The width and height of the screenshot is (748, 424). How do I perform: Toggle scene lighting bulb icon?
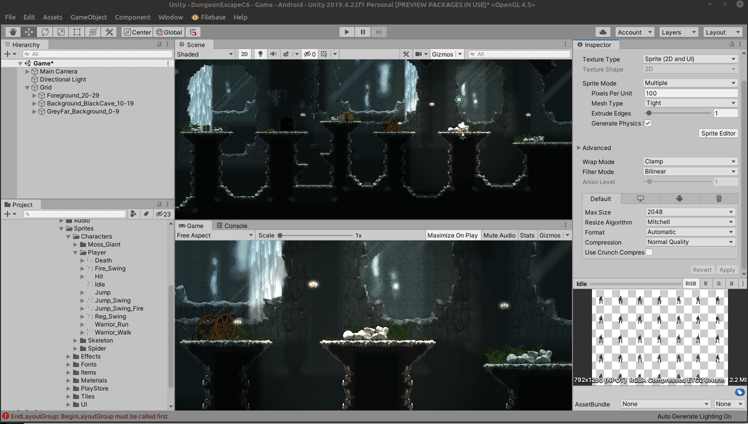pyautogui.click(x=260, y=54)
